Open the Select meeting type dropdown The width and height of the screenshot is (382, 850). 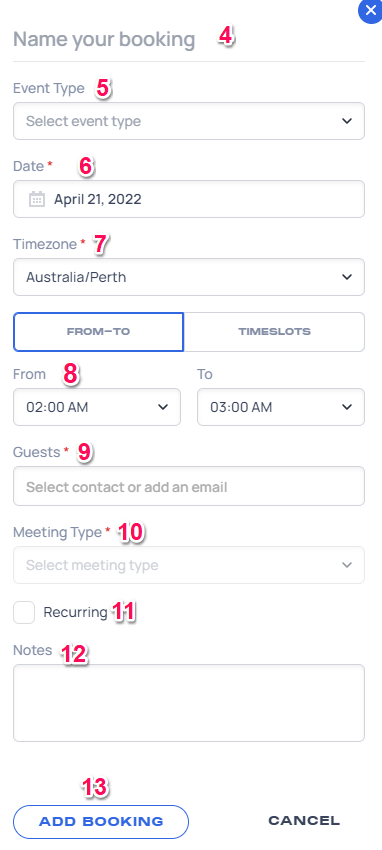tap(189, 565)
